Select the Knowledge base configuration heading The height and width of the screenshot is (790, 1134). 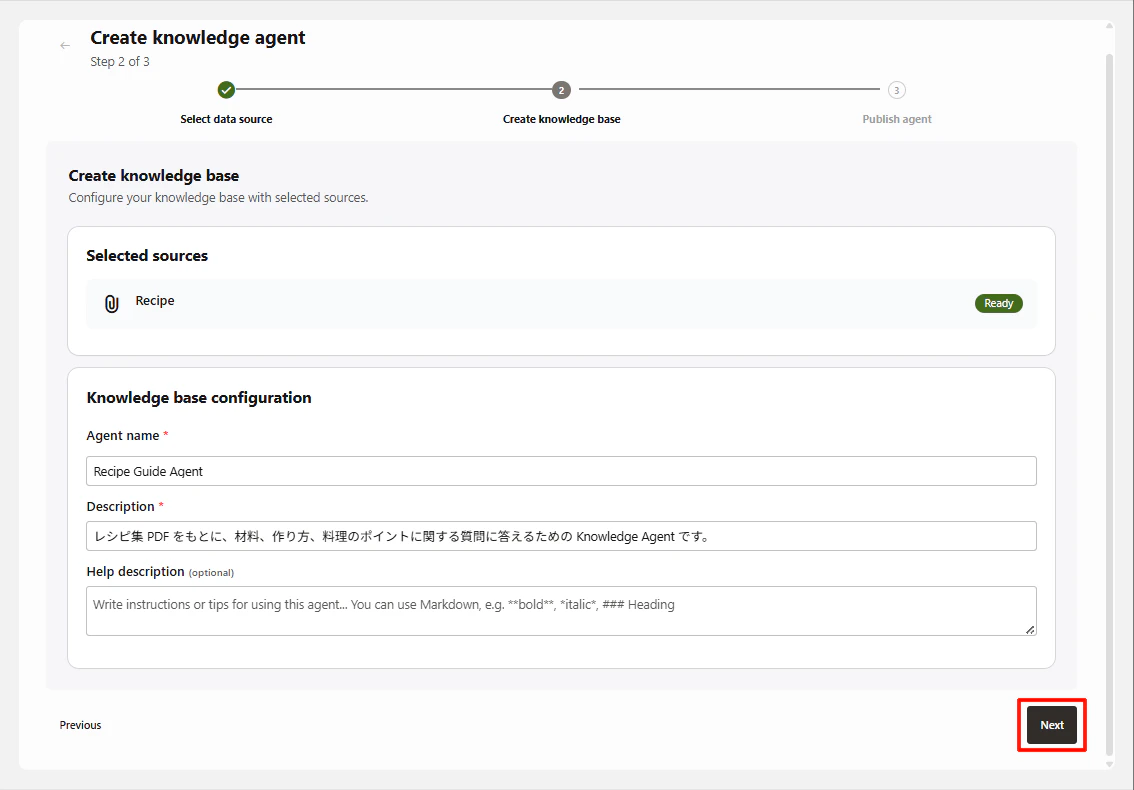coord(199,397)
